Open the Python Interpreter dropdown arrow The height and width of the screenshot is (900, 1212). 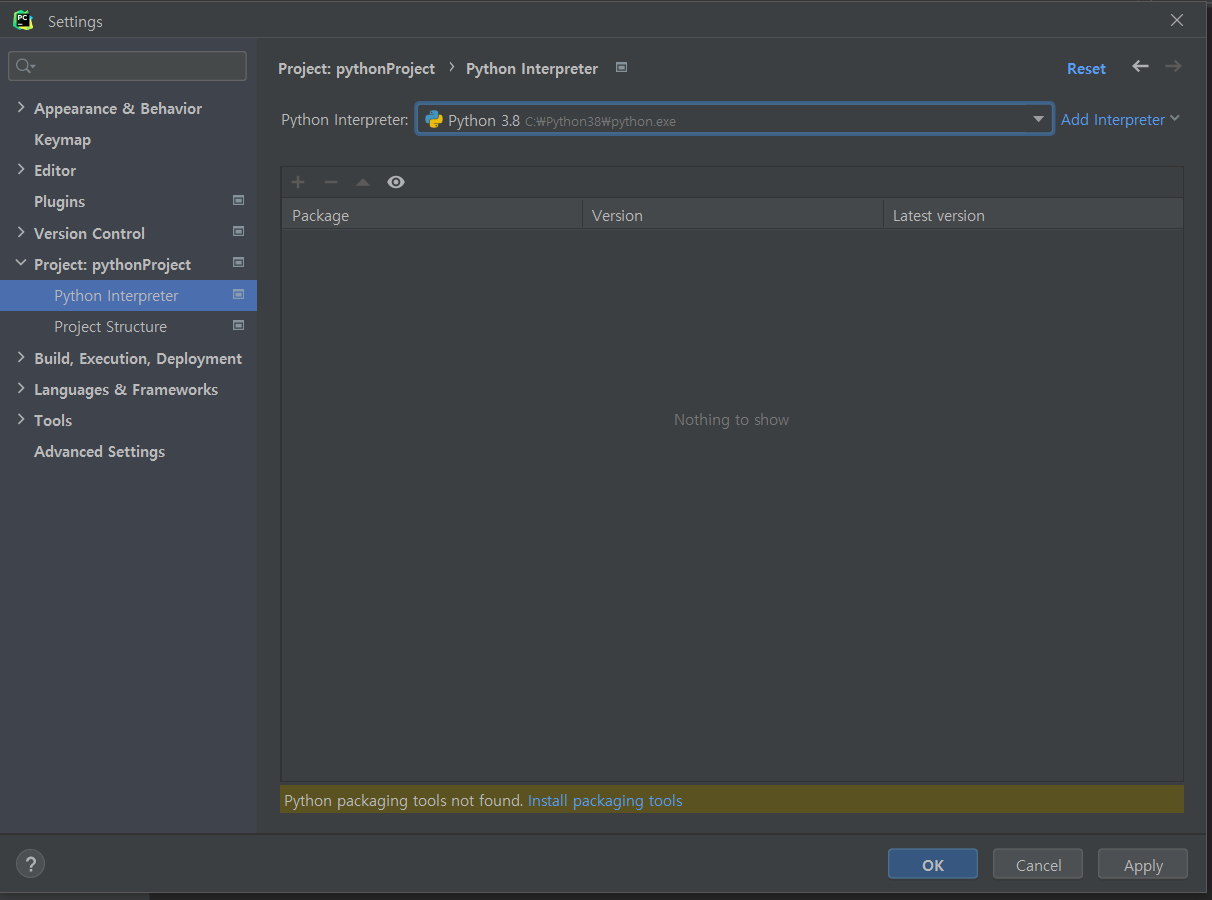1038,120
